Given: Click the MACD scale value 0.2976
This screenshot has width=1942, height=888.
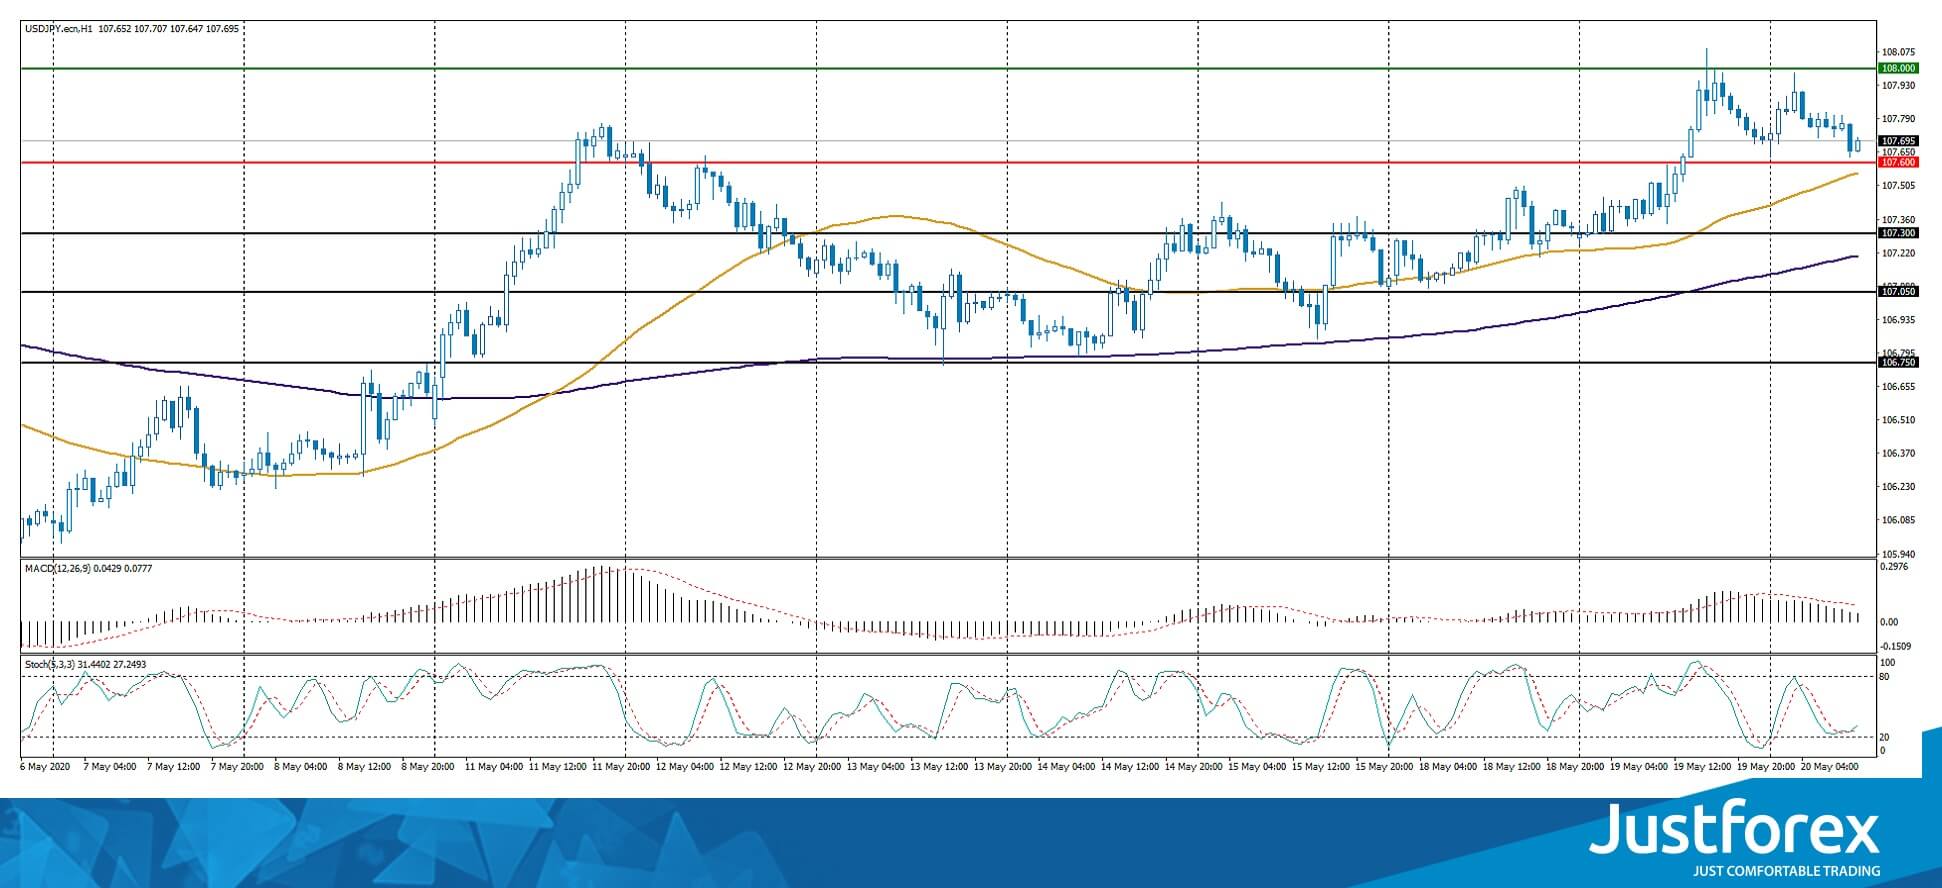Looking at the screenshot, I should click(1895, 568).
